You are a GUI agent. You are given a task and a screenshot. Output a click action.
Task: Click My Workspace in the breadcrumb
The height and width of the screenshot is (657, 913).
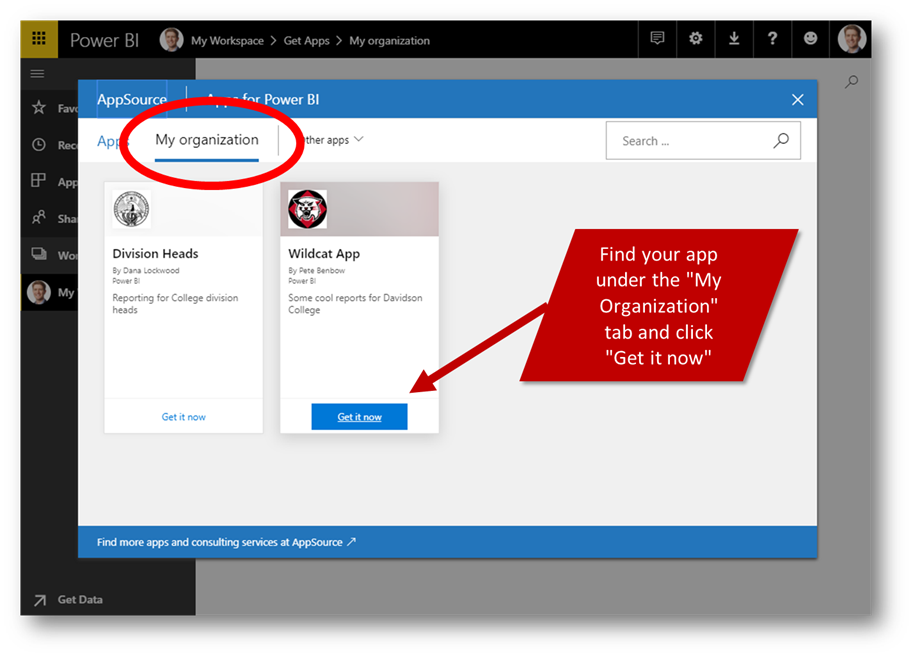pyautogui.click(x=227, y=41)
